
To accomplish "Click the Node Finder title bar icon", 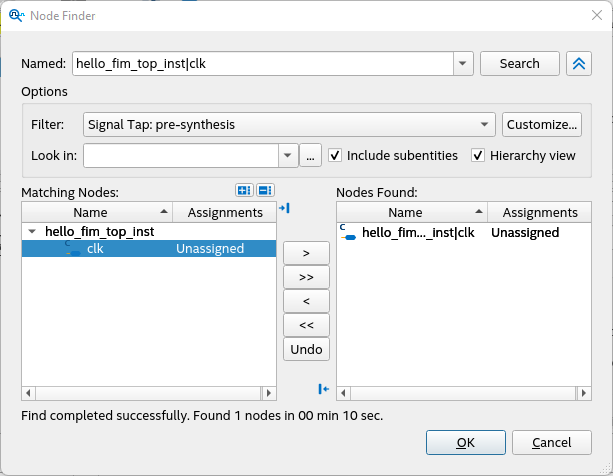I will pyautogui.click(x=15, y=14).
